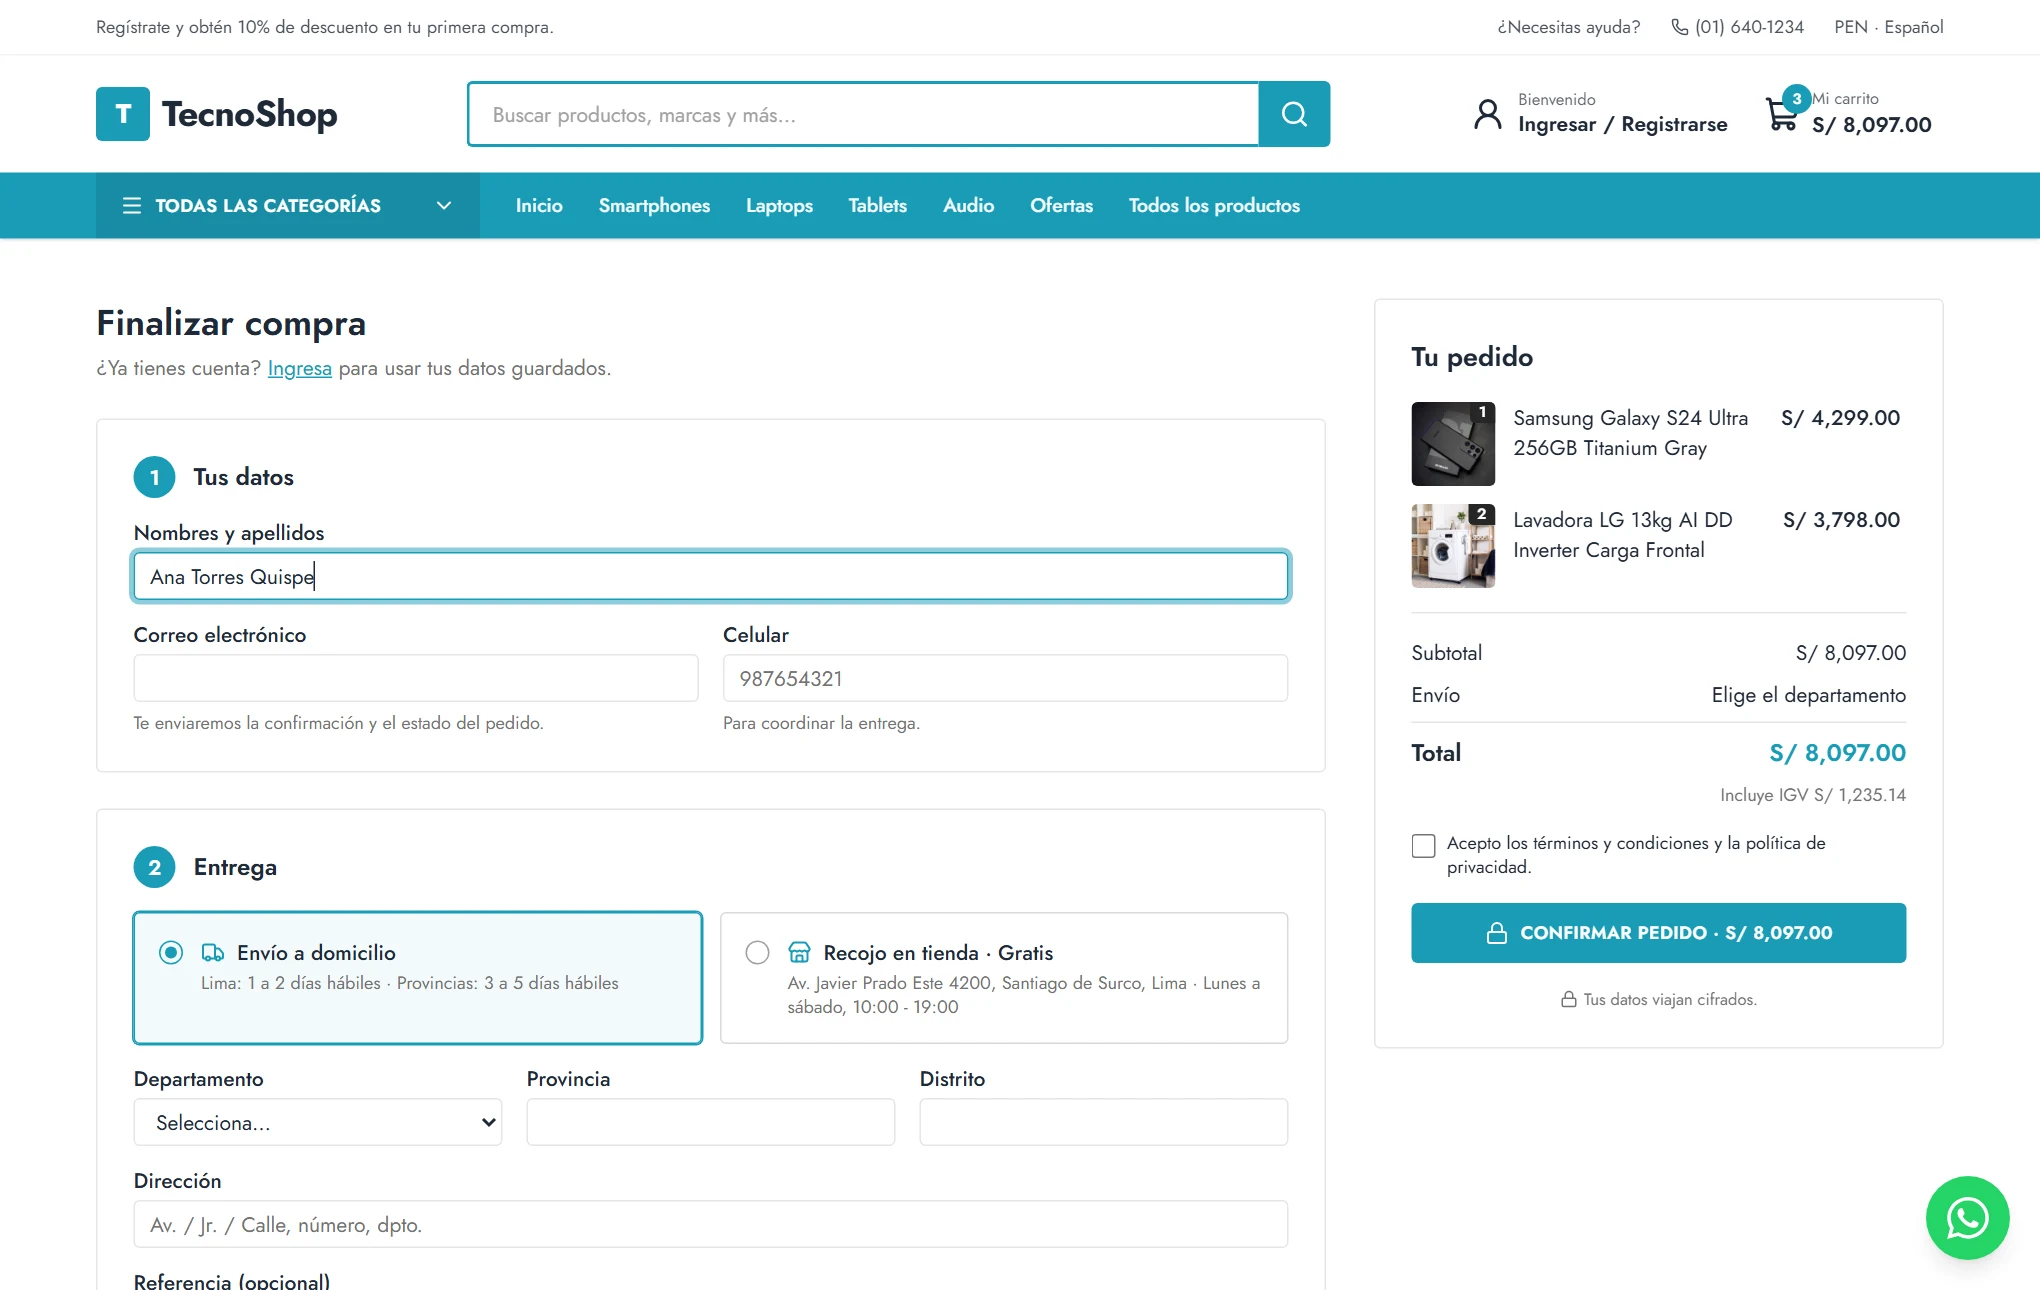Click the step 2 badge for Entrega

(x=154, y=867)
